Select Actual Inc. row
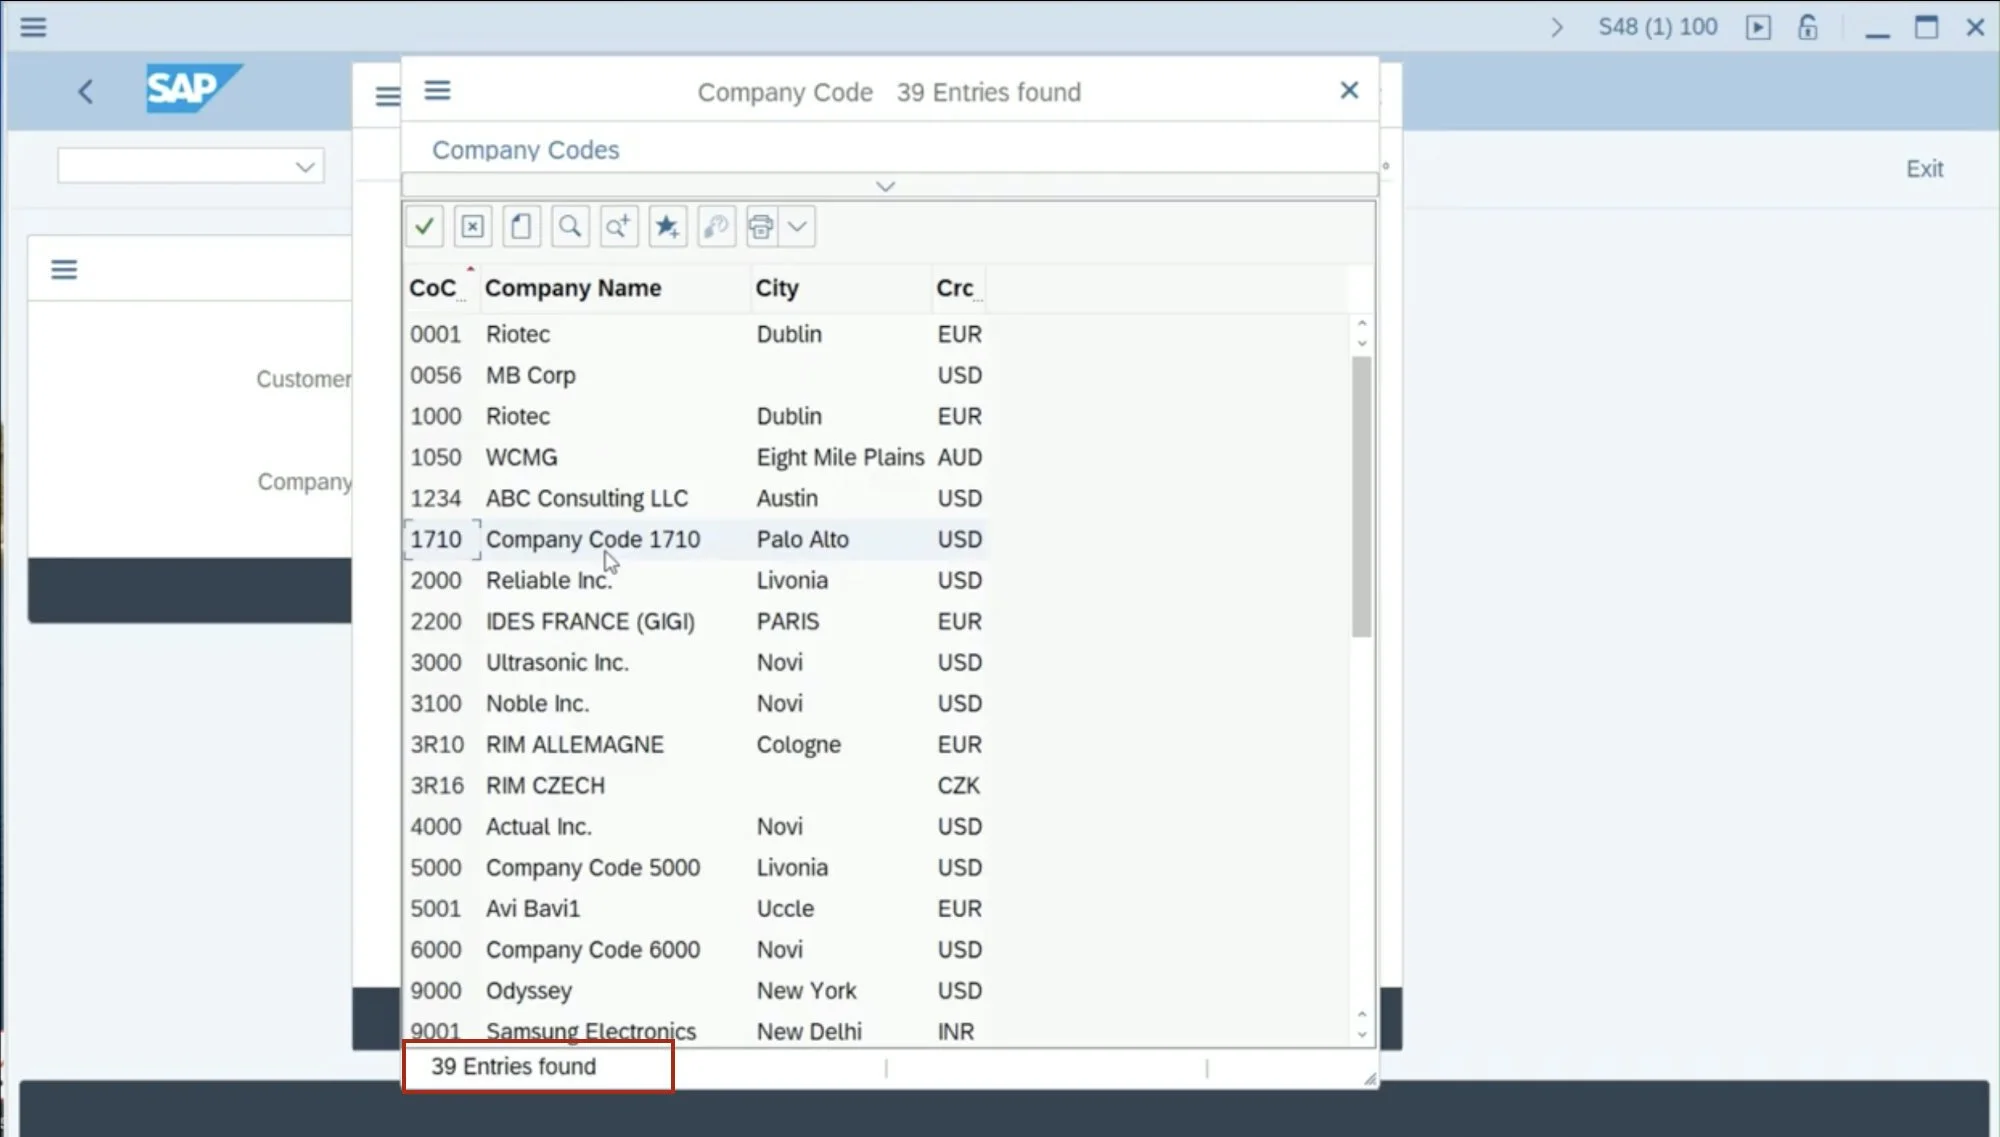Viewport: 2000px width, 1137px height. coord(695,826)
